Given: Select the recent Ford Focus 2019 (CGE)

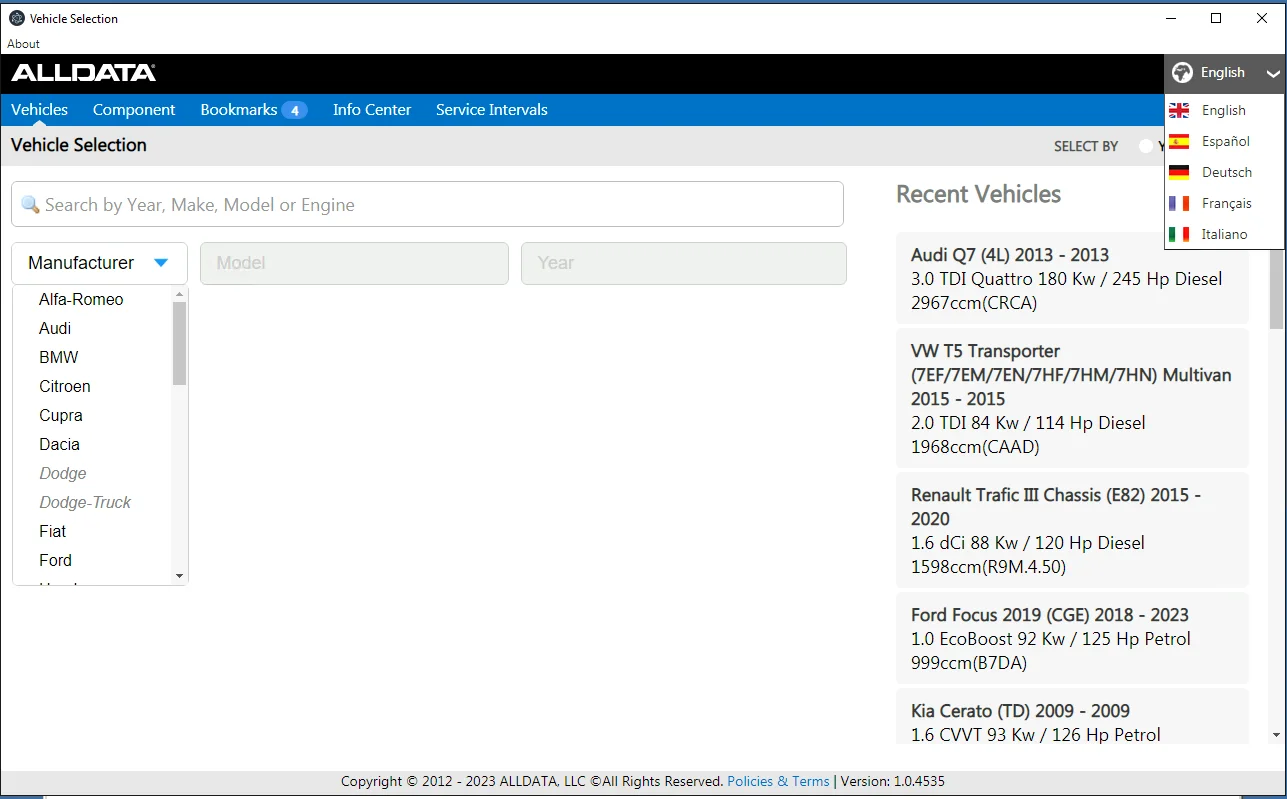Looking at the screenshot, I should [x=1072, y=639].
